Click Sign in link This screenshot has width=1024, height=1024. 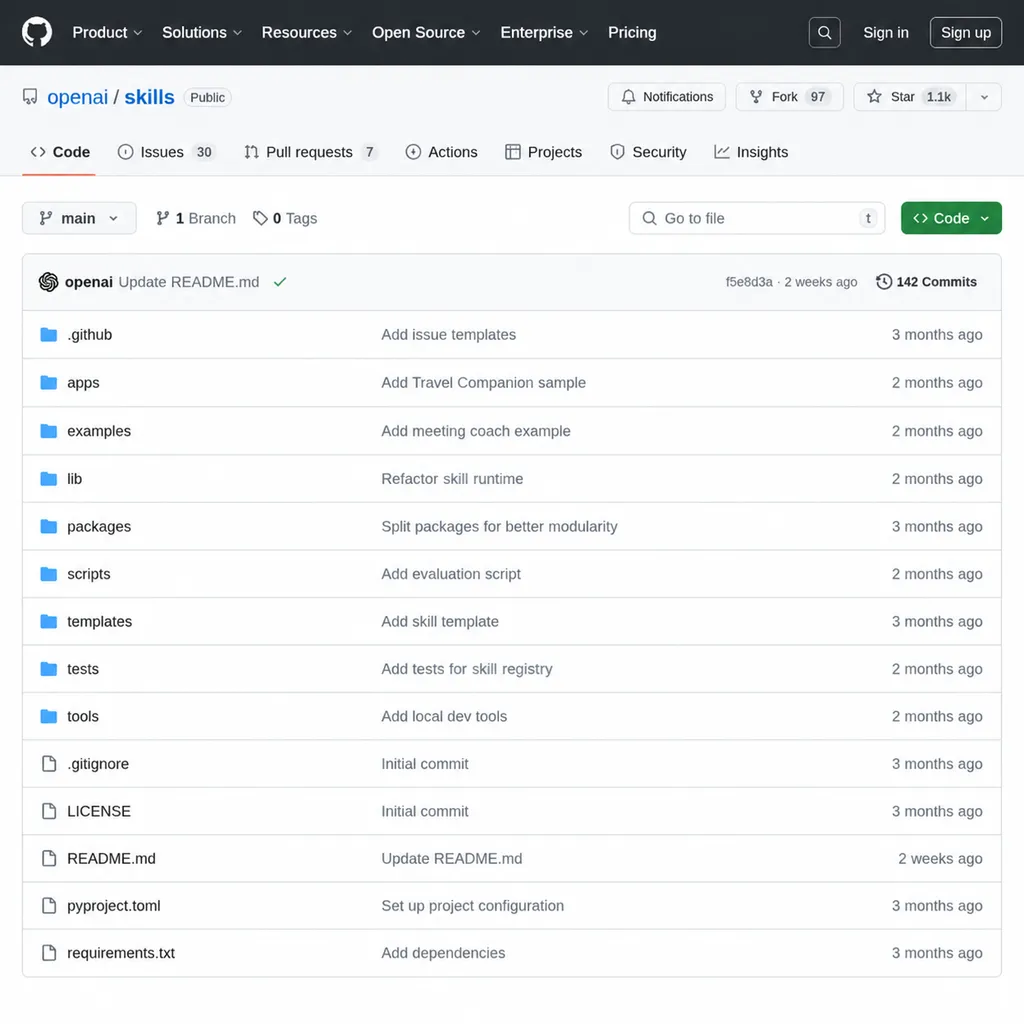tap(886, 33)
